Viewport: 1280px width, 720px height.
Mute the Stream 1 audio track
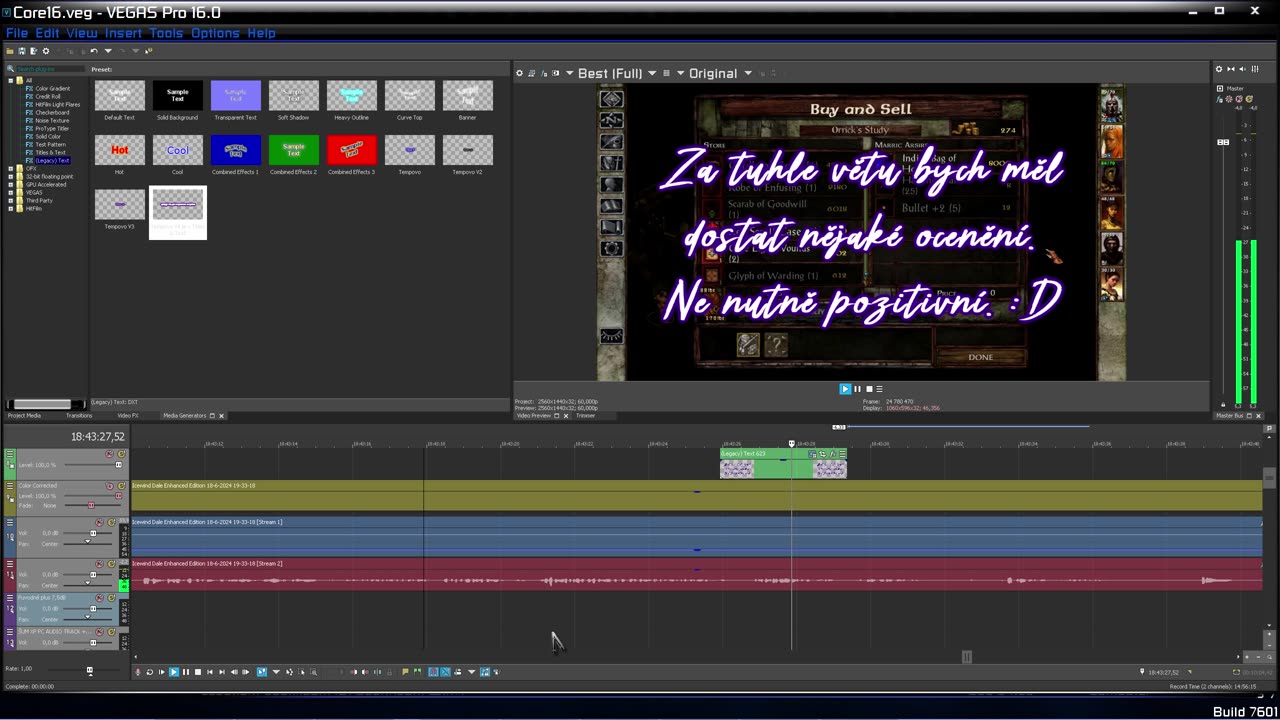pos(99,522)
